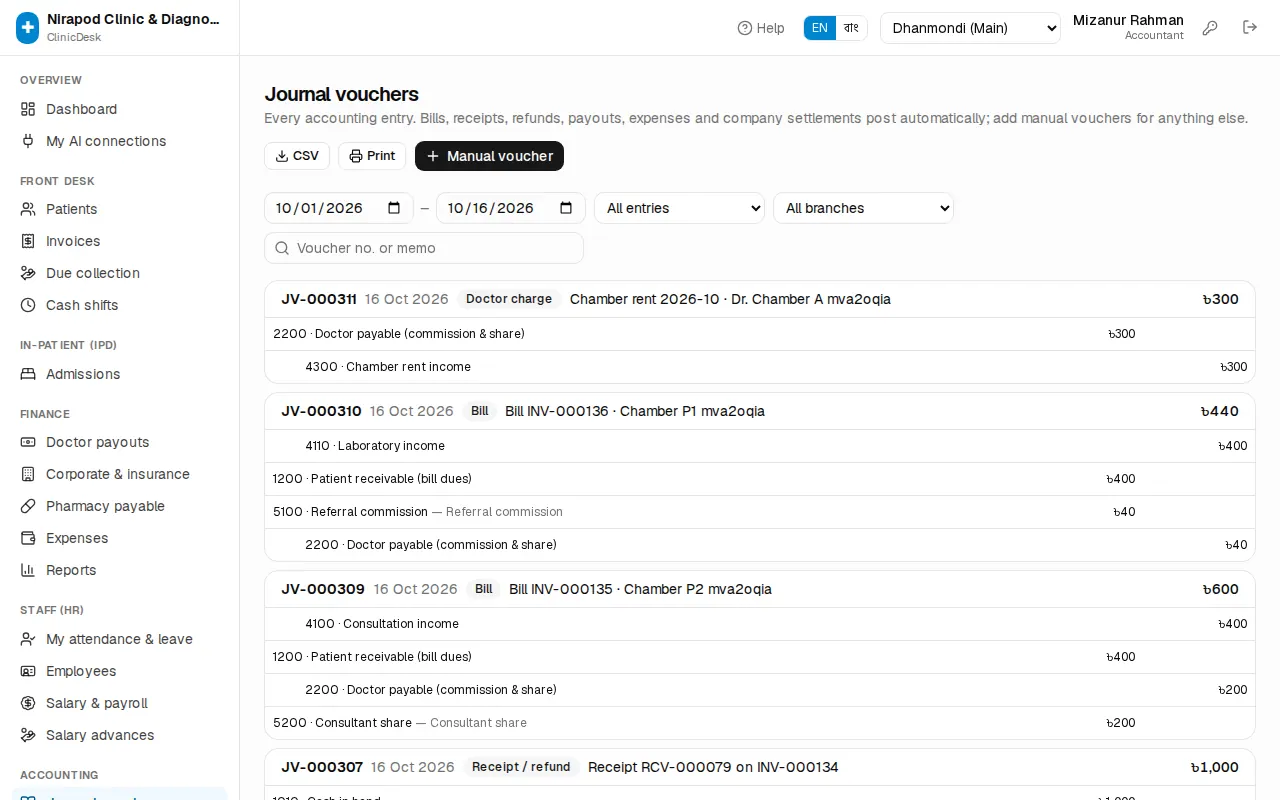Export journal vouchers as CSV

297,156
